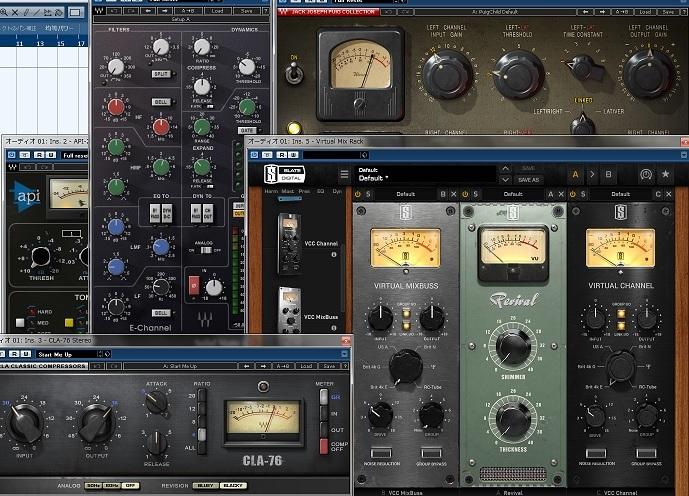Click the E-Channel phase invert red button
The image size is (689, 496).
(193, 285)
